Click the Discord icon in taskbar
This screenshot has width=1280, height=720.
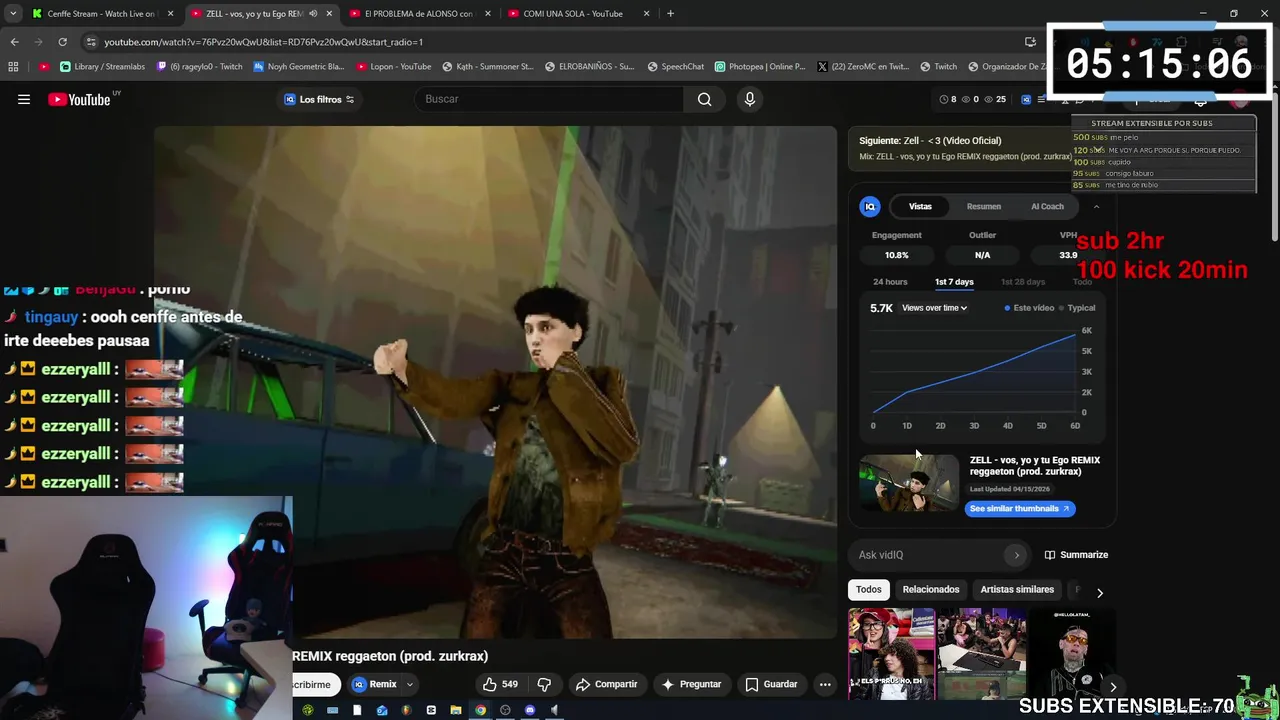530,710
